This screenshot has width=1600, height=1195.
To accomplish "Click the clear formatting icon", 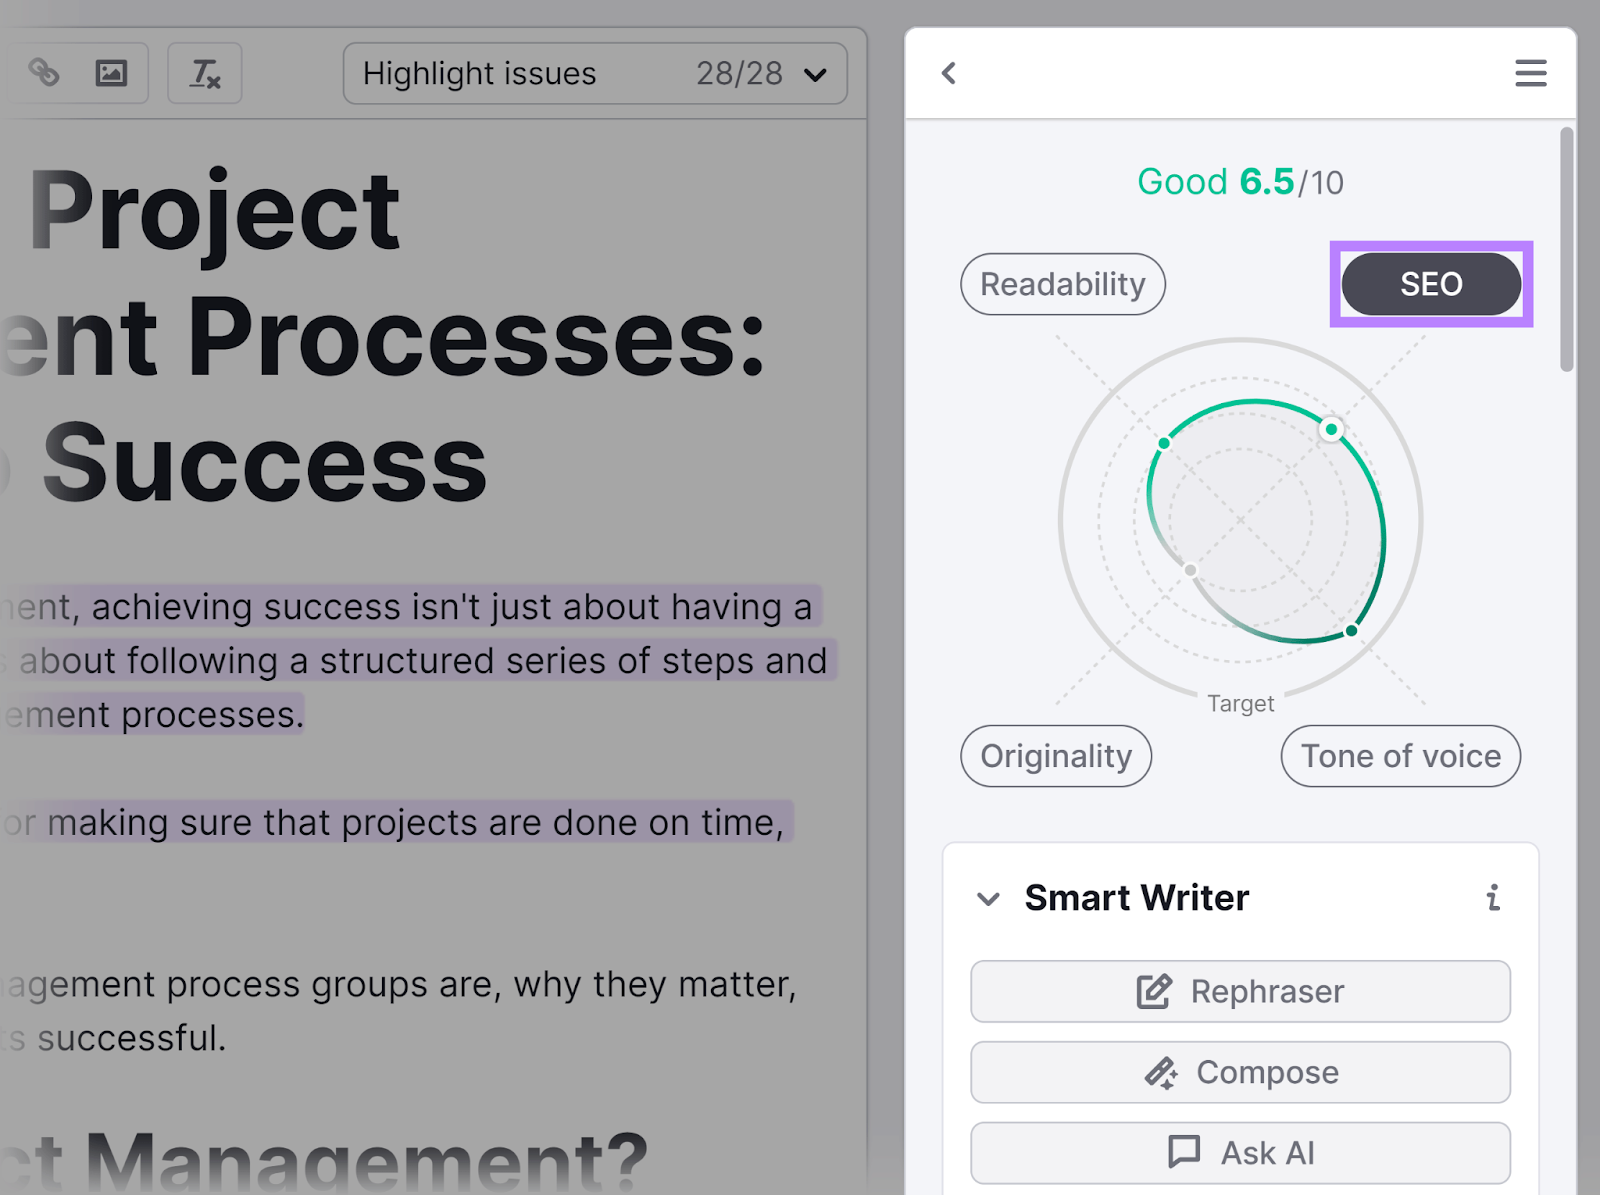I will point(204,72).
